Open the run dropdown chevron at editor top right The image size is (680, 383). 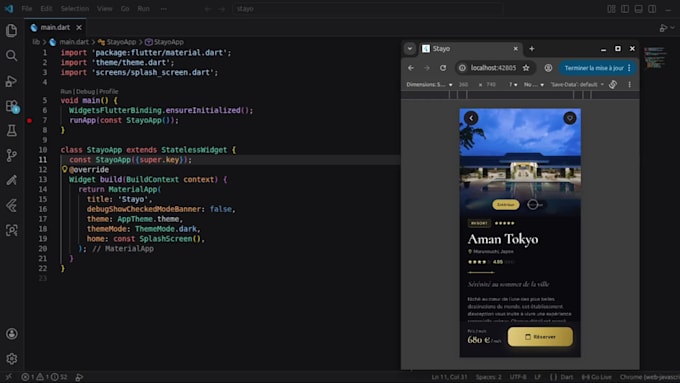coord(673,28)
